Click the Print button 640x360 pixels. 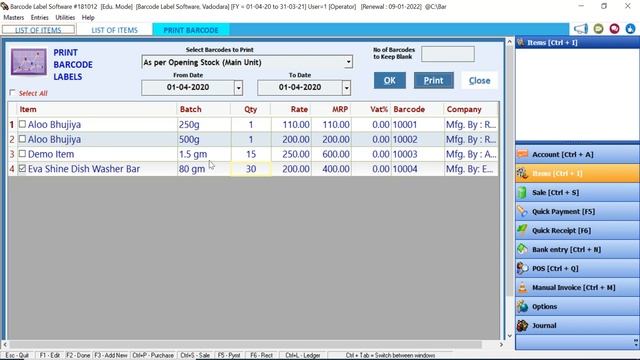(x=433, y=80)
